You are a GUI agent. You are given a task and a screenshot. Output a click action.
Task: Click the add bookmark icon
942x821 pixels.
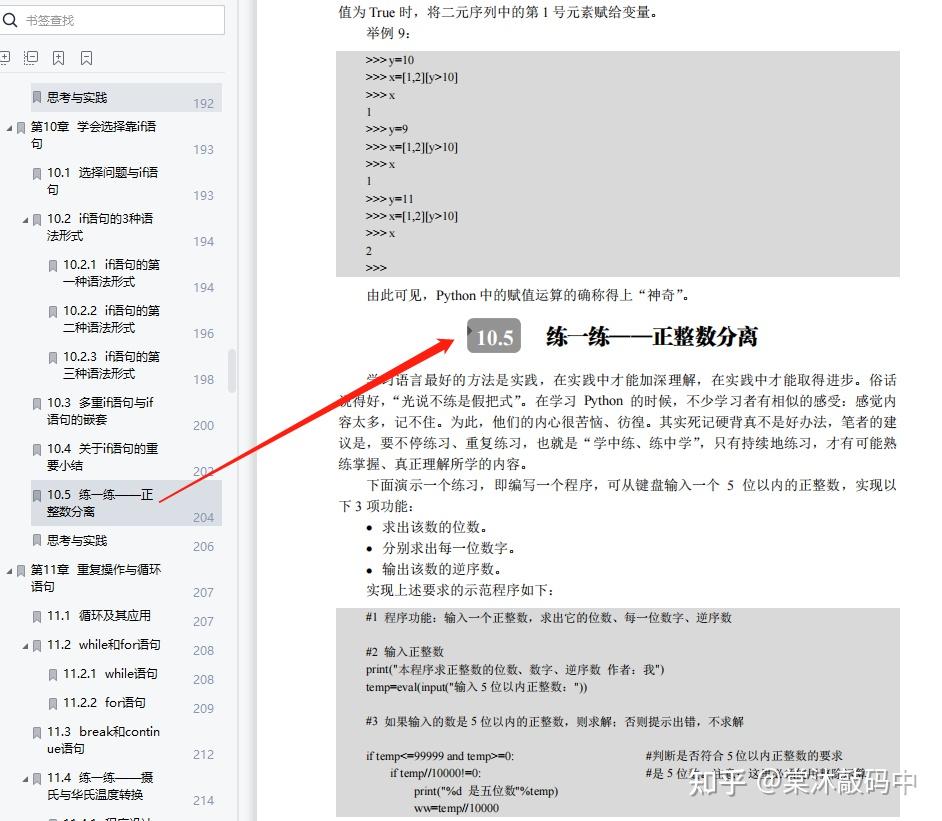59,58
